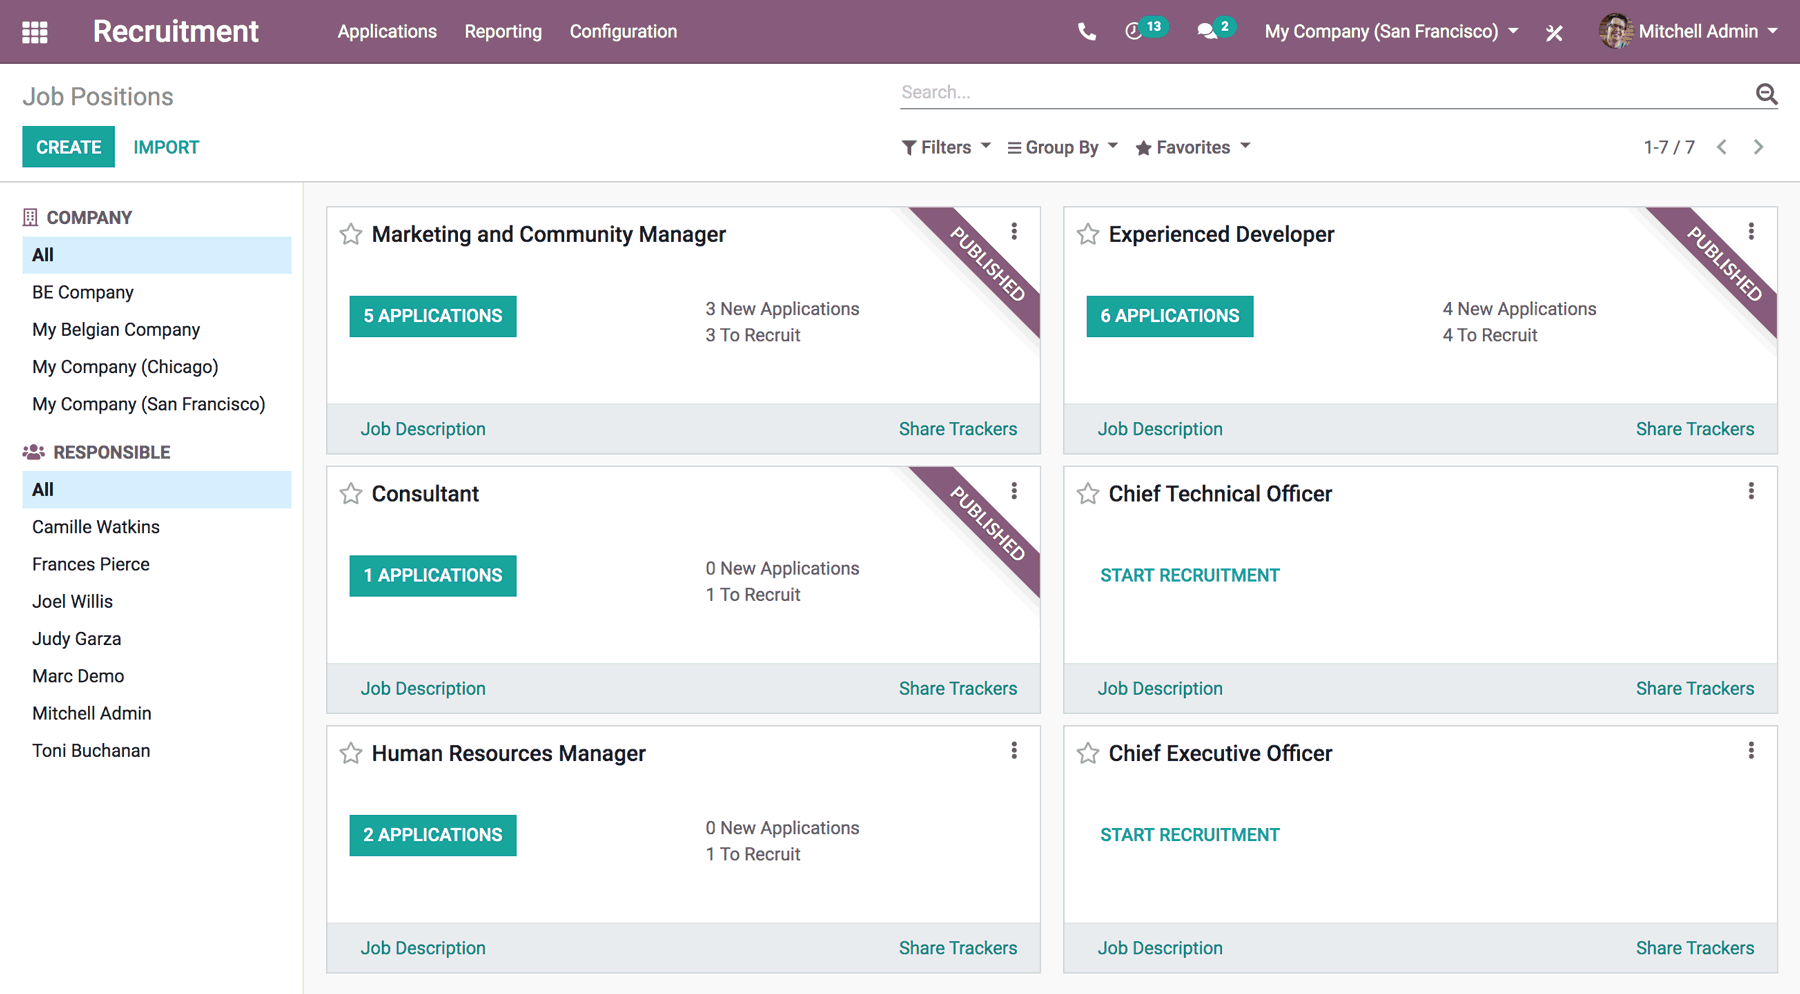Open the kebab menu on Consultant card
Screen dimensions: 1800x994
[x=1014, y=490]
